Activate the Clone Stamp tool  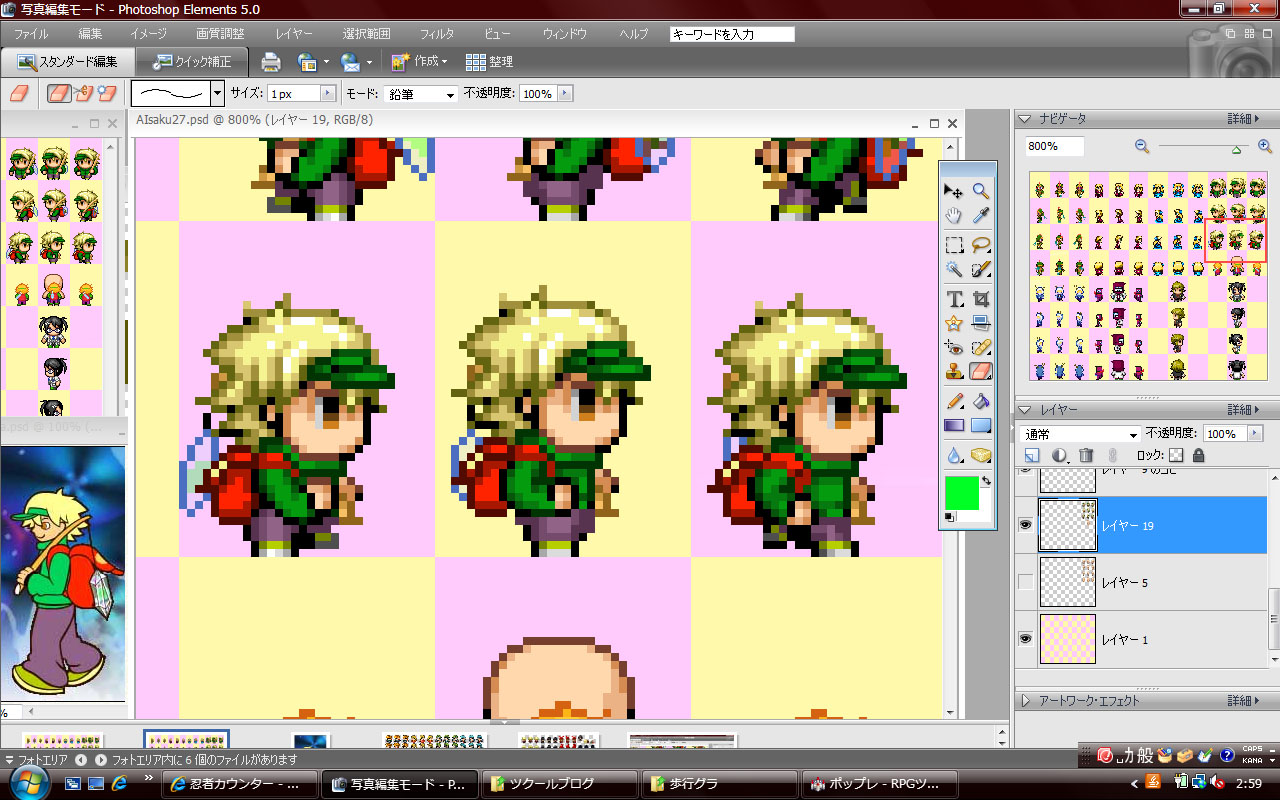(954, 372)
